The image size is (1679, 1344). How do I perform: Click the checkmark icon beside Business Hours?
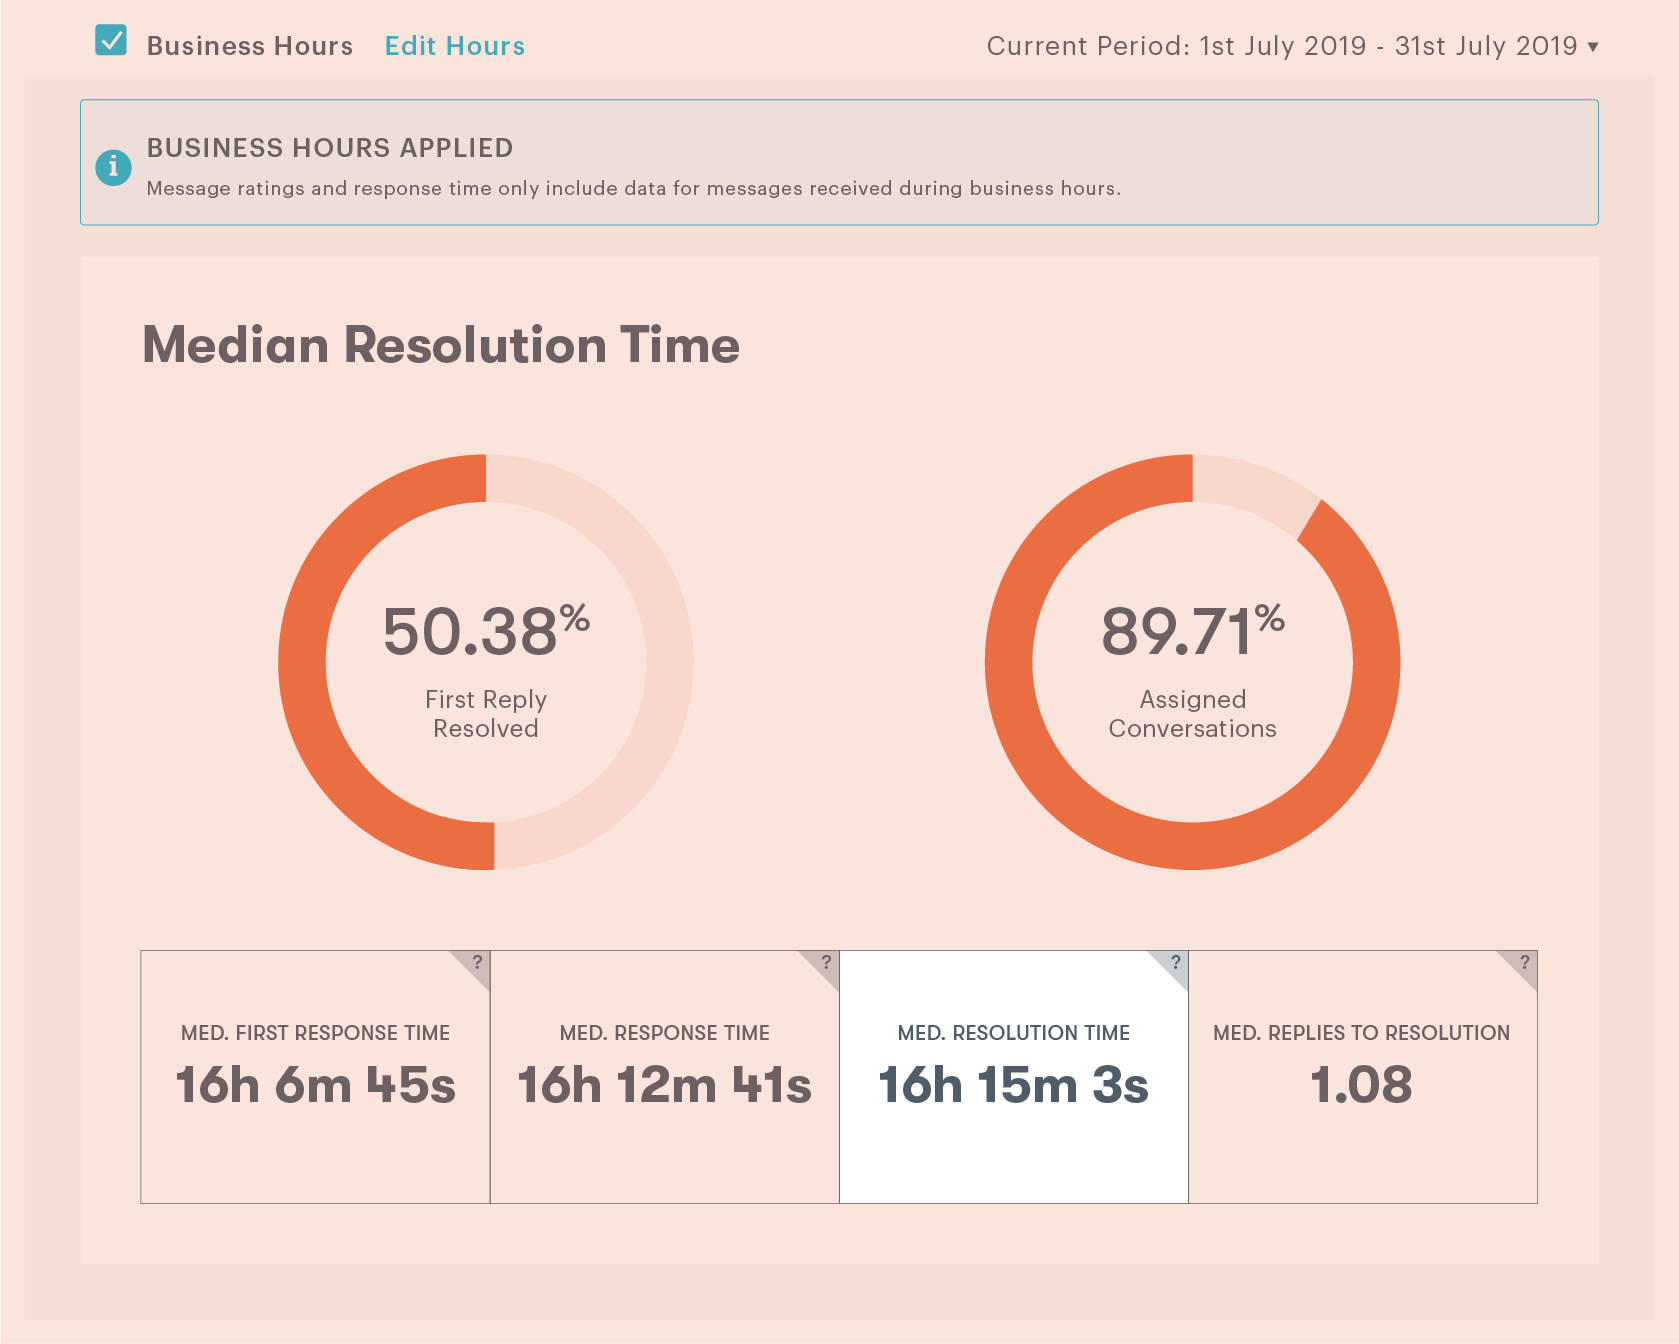[x=110, y=41]
